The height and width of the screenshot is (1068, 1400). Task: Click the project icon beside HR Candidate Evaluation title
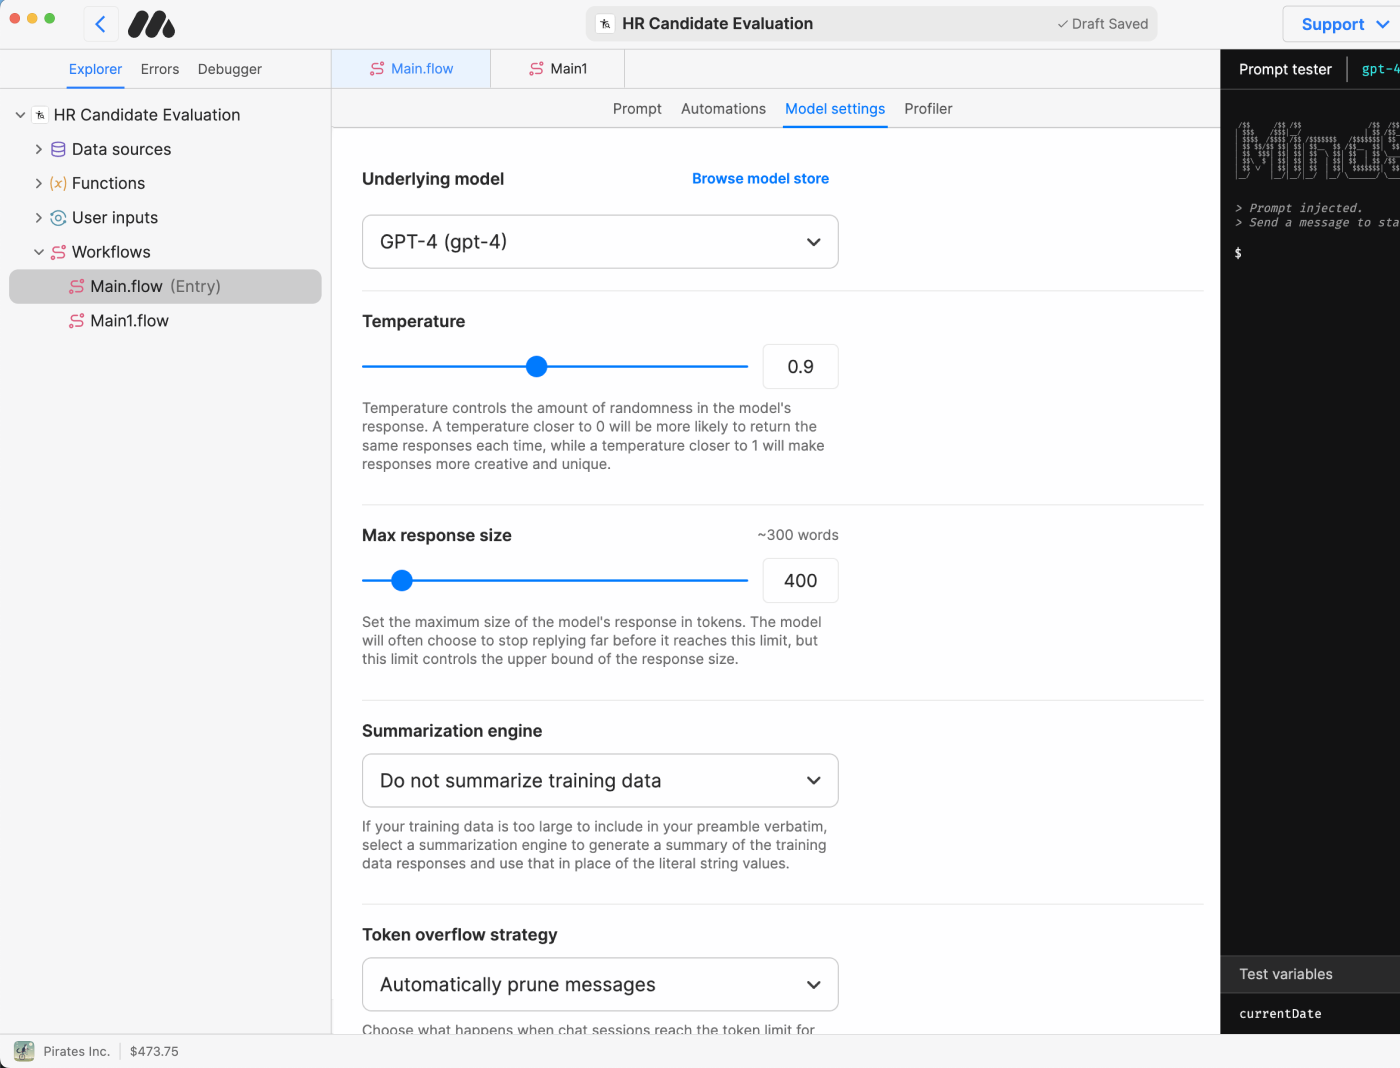(x=605, y=24)
